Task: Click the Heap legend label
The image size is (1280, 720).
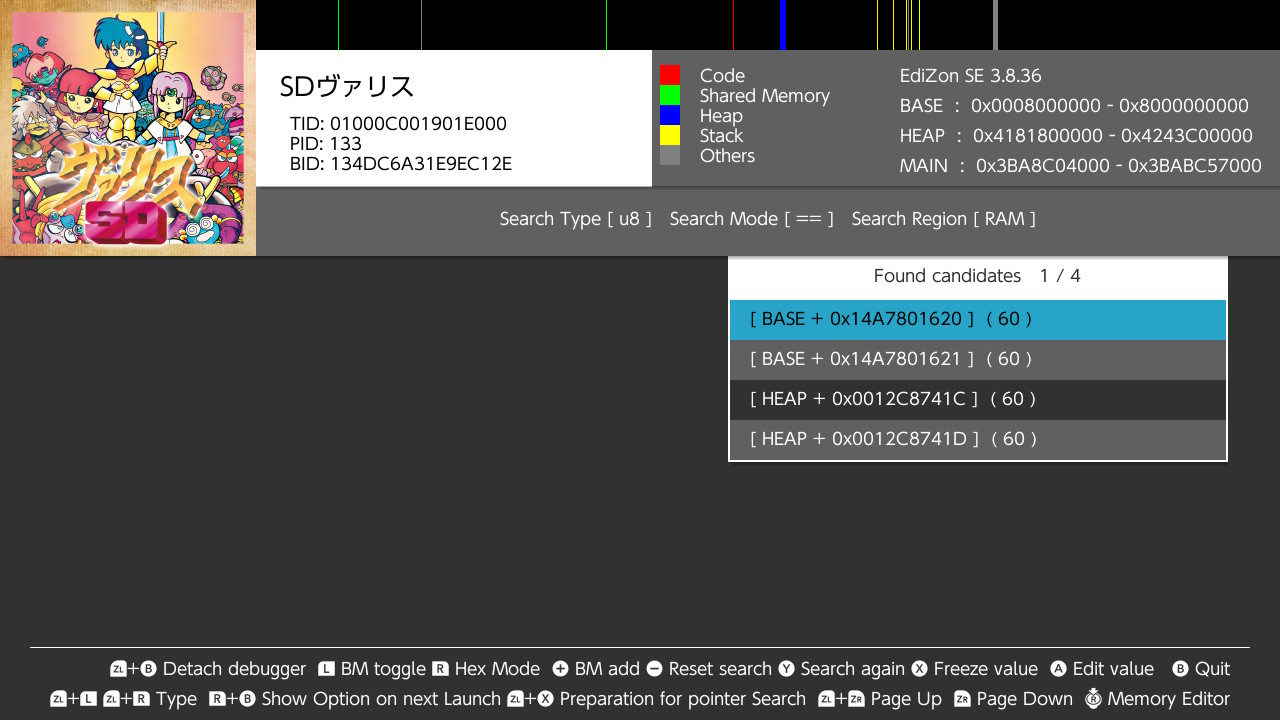Action: click(721, 116)
